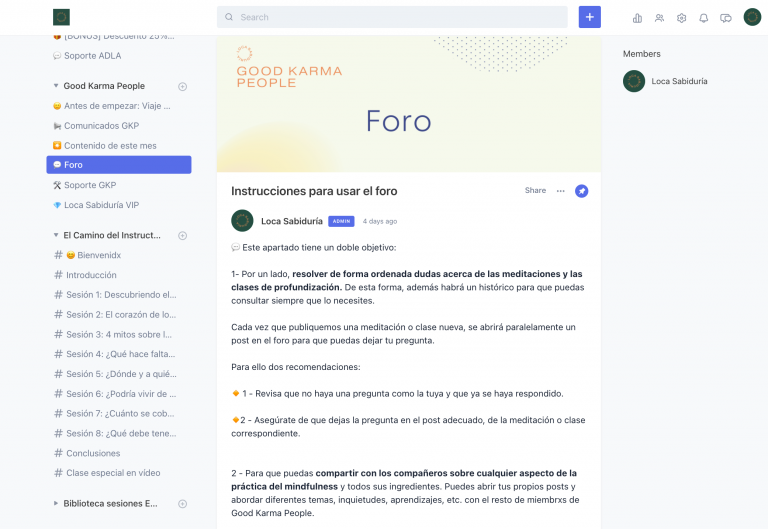This screenshot has width=768, height=529.
Task: Expand the Biblioteca sesiones group
Action: point(56,503)
